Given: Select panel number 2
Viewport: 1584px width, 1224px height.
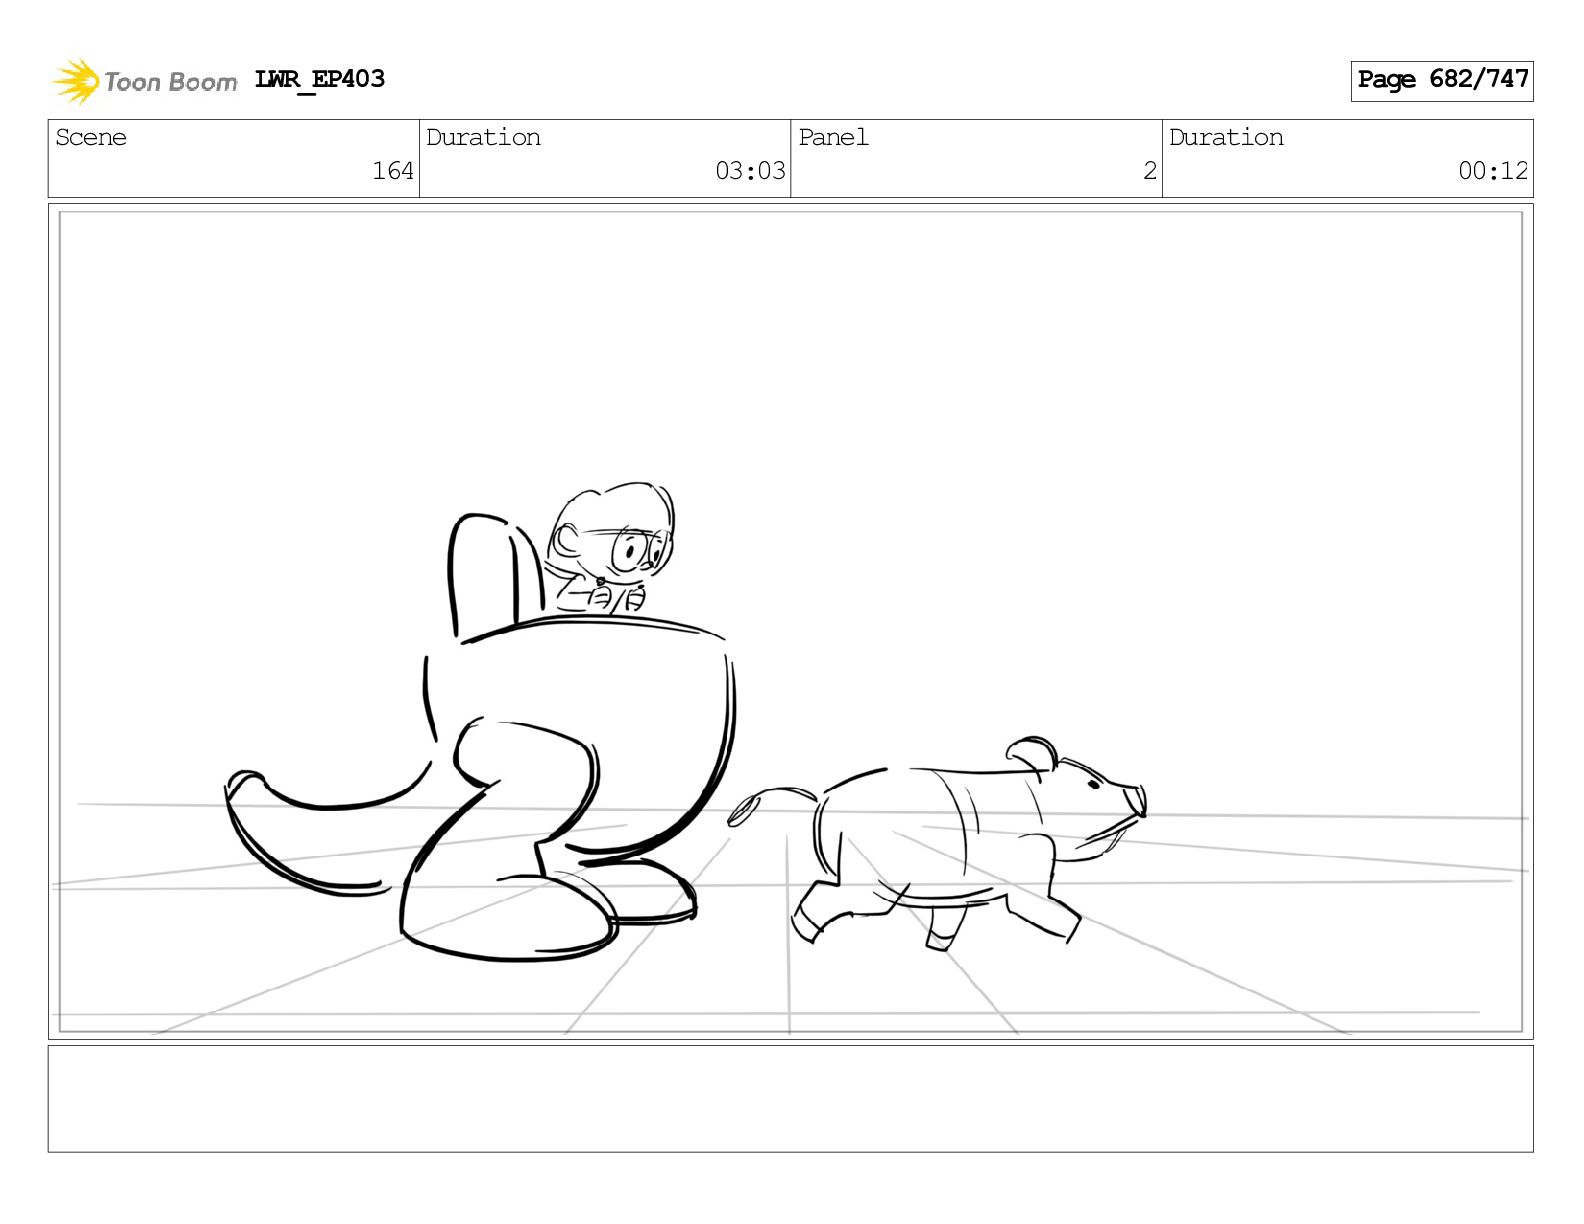Looking at the screenshot, I should (x=1150, y=171).
